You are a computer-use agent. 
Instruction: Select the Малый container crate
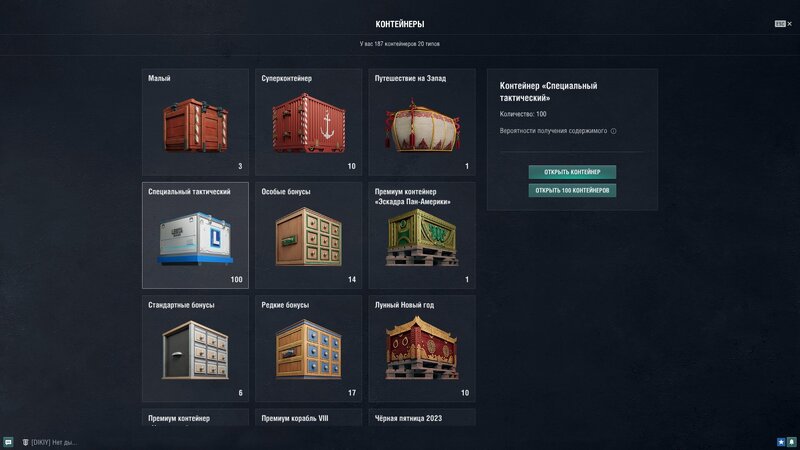tap(195, 122)
